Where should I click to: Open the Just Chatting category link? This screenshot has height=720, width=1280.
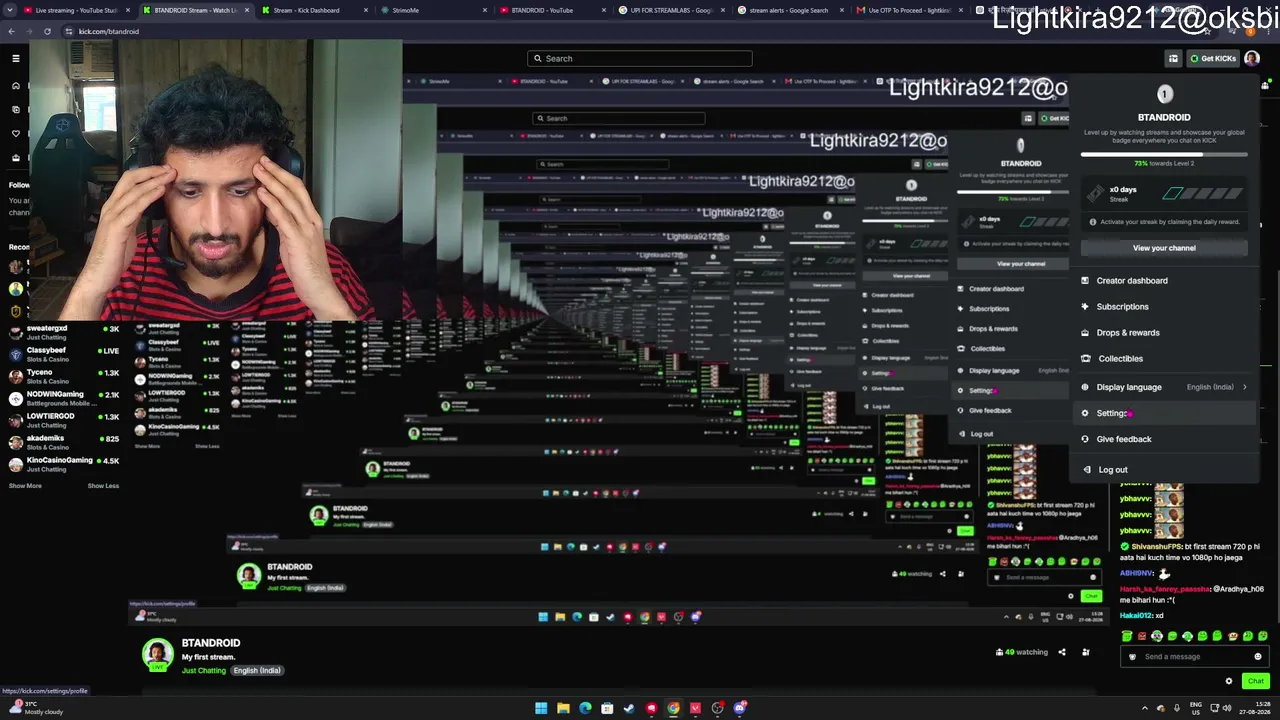(x=204, y=670)
